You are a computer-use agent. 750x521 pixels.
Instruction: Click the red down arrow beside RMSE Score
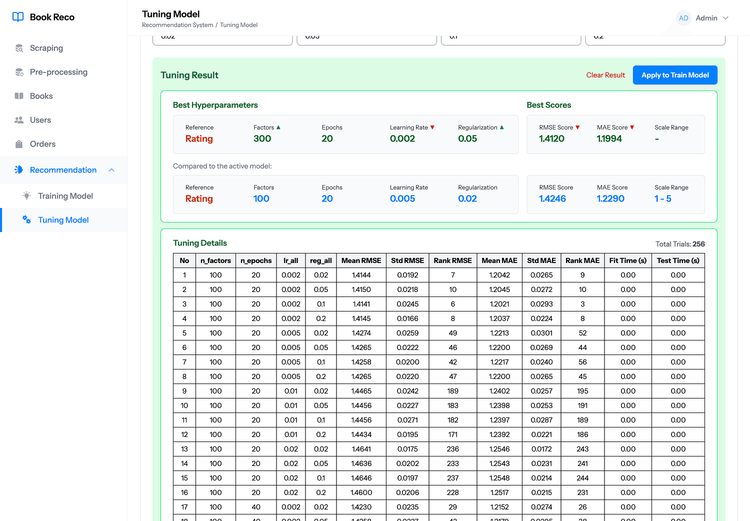click(577, 127)
